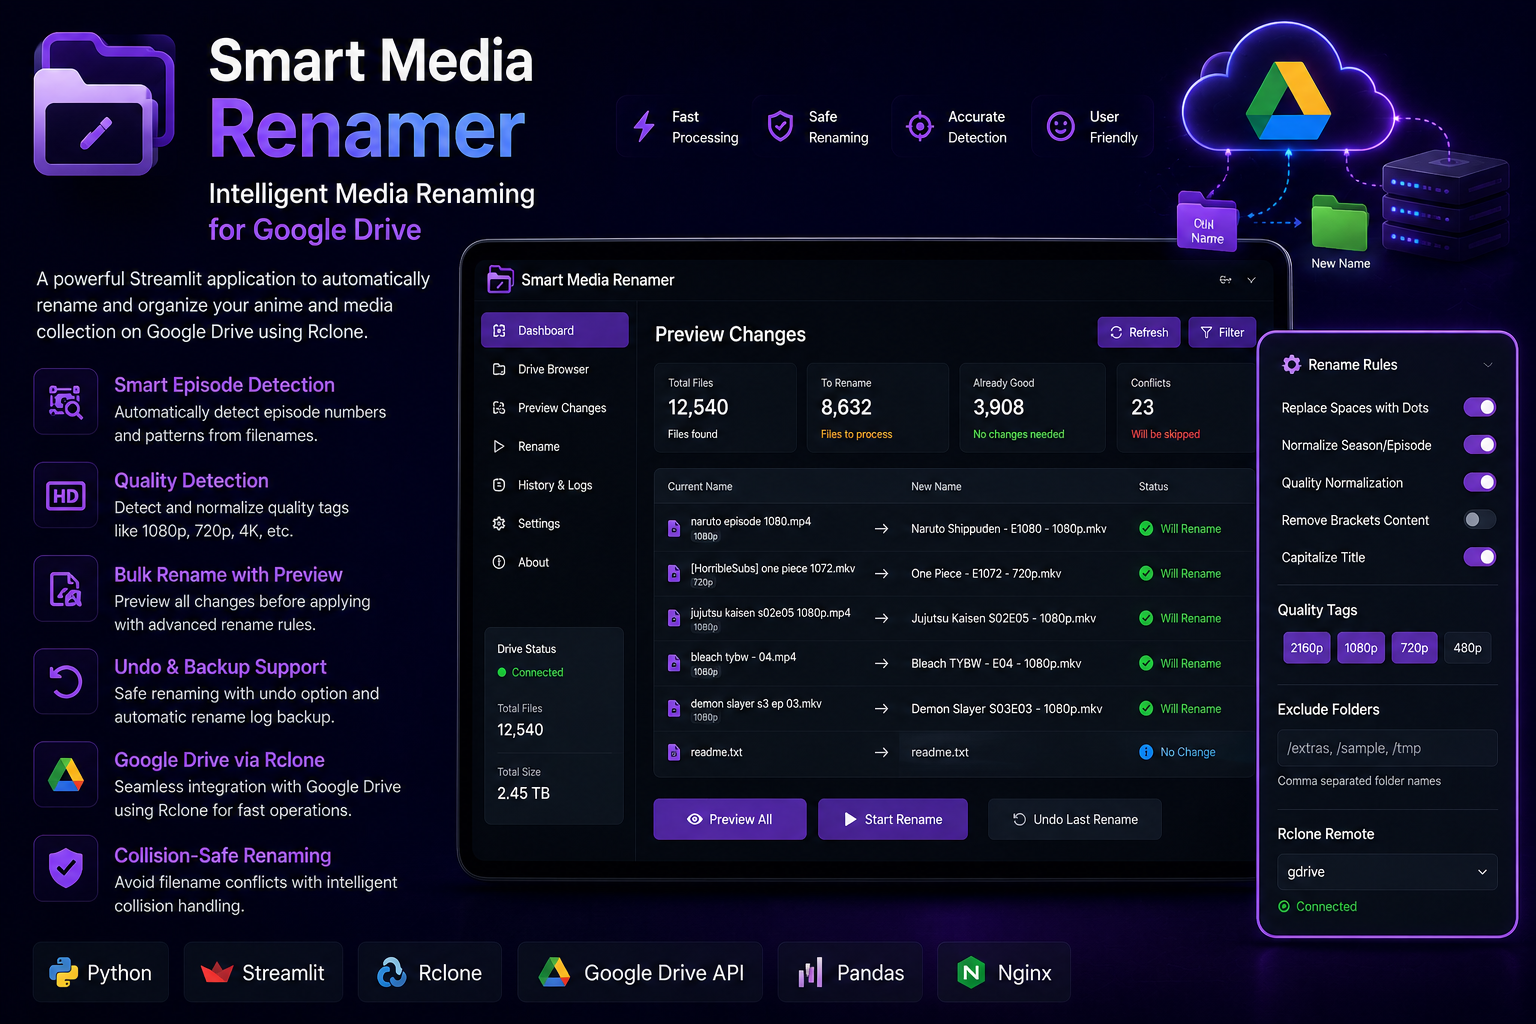Click the Rename Rules gear icon

pyautogui.click(x=1292, y=364)
